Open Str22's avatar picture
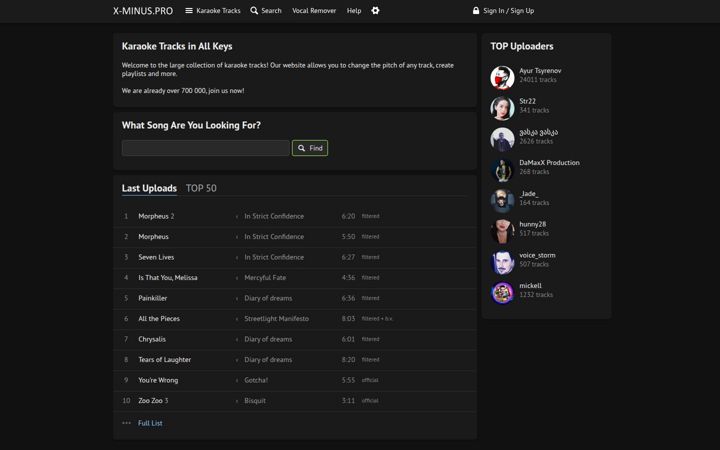This screenshot has width=720, height=450. (502, 108)
